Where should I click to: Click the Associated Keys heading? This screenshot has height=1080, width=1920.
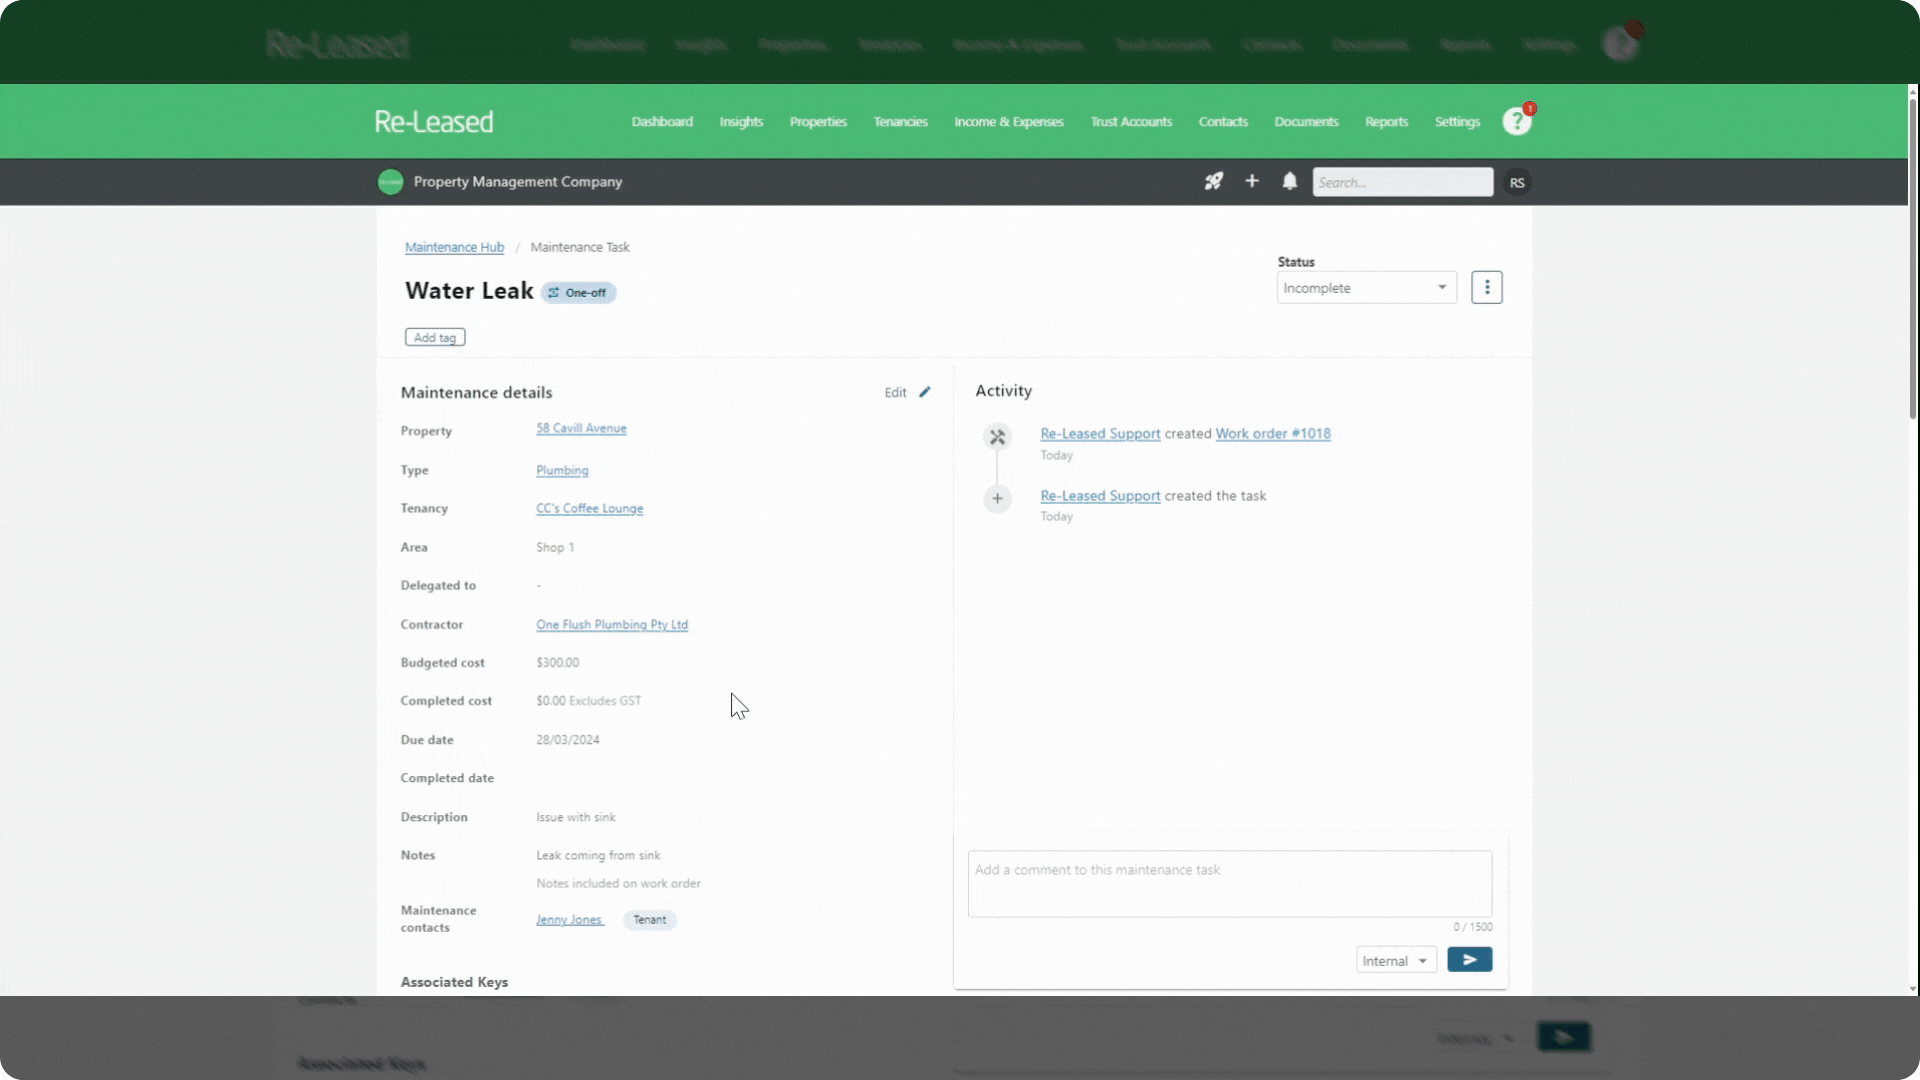click(x=454, y=982)
